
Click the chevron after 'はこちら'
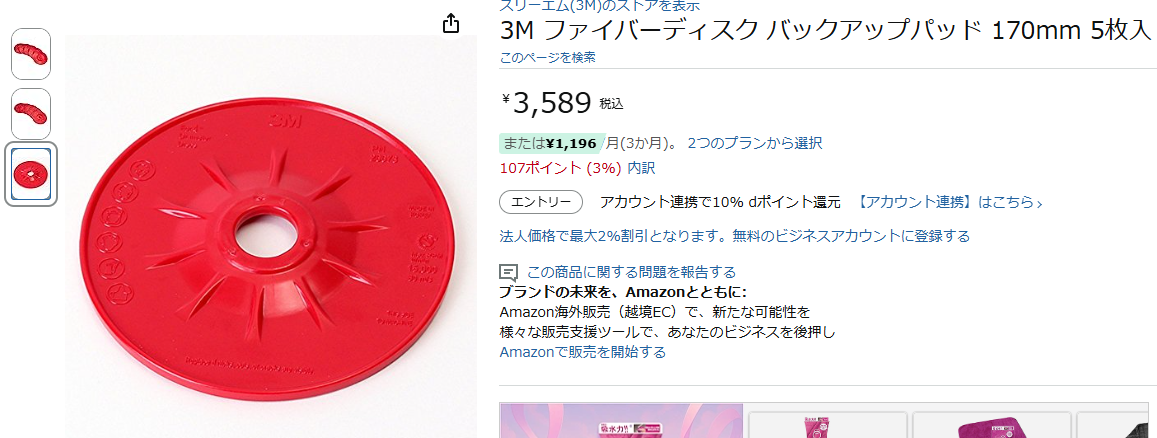pyautogui.click(x=1040, y=203)
